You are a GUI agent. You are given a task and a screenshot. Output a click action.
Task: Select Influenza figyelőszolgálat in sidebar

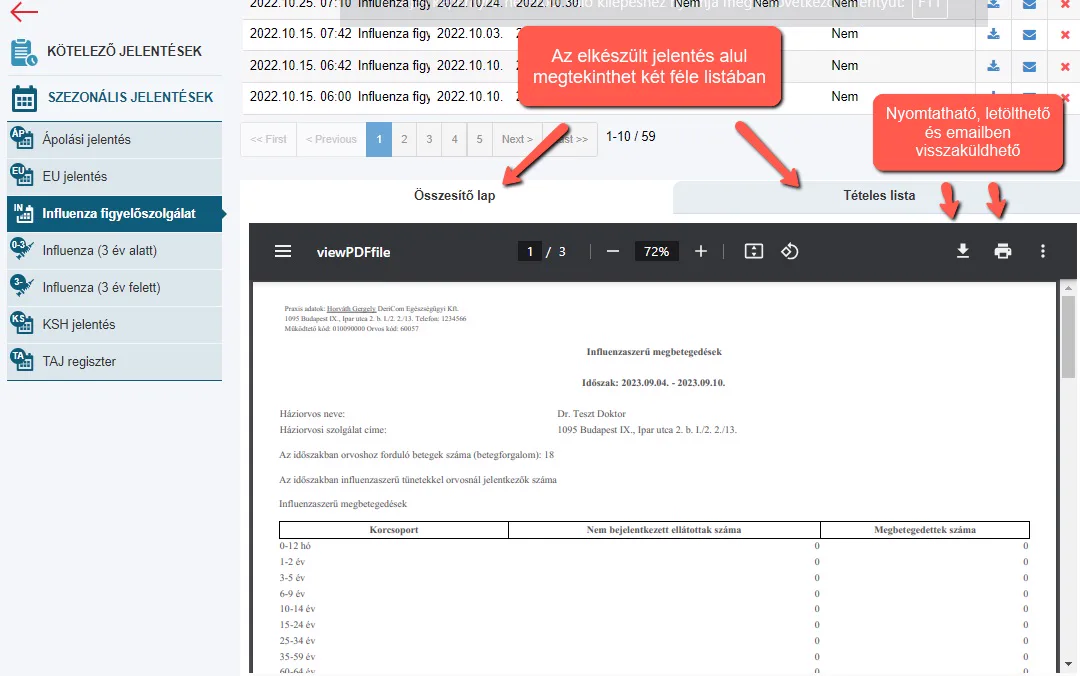(114, 214)
